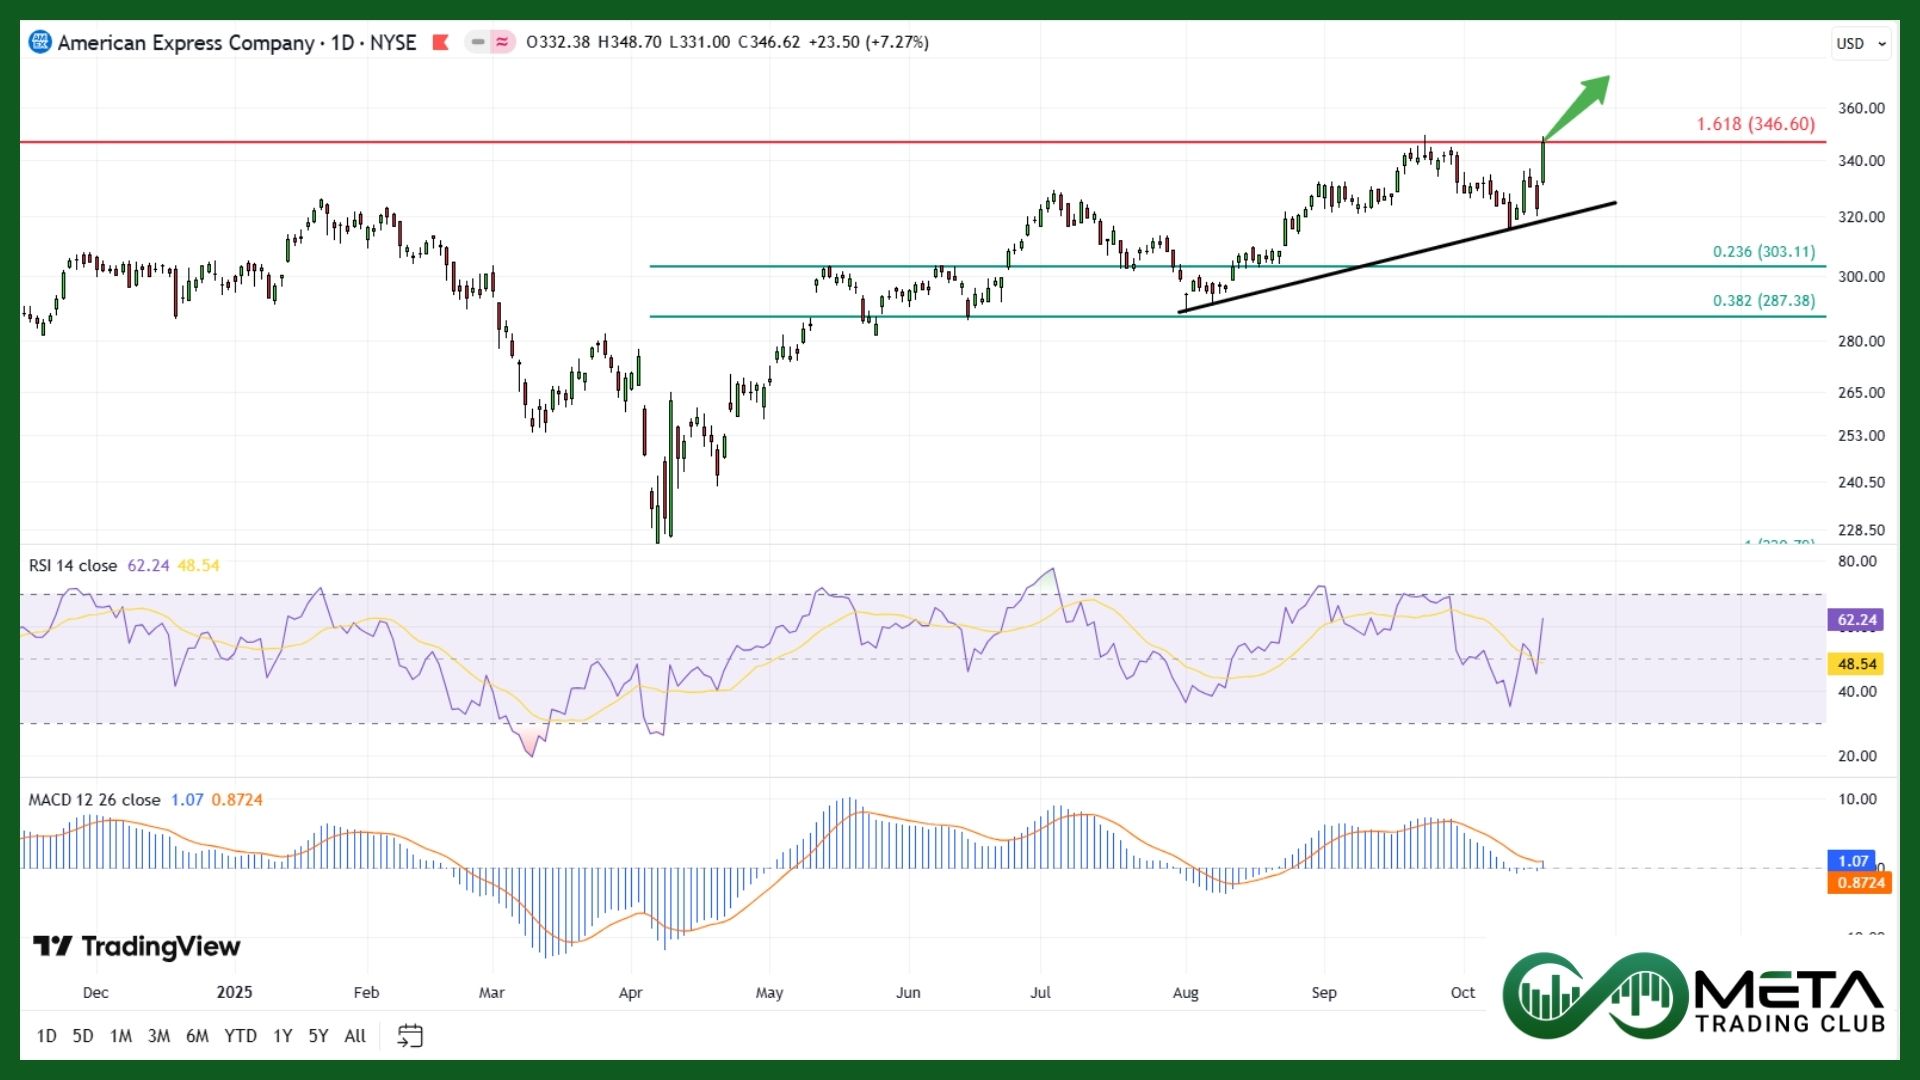Open the MACD 12 26 close legend
Viewport: 1920px width, 1080px height.
coord(94,800)
